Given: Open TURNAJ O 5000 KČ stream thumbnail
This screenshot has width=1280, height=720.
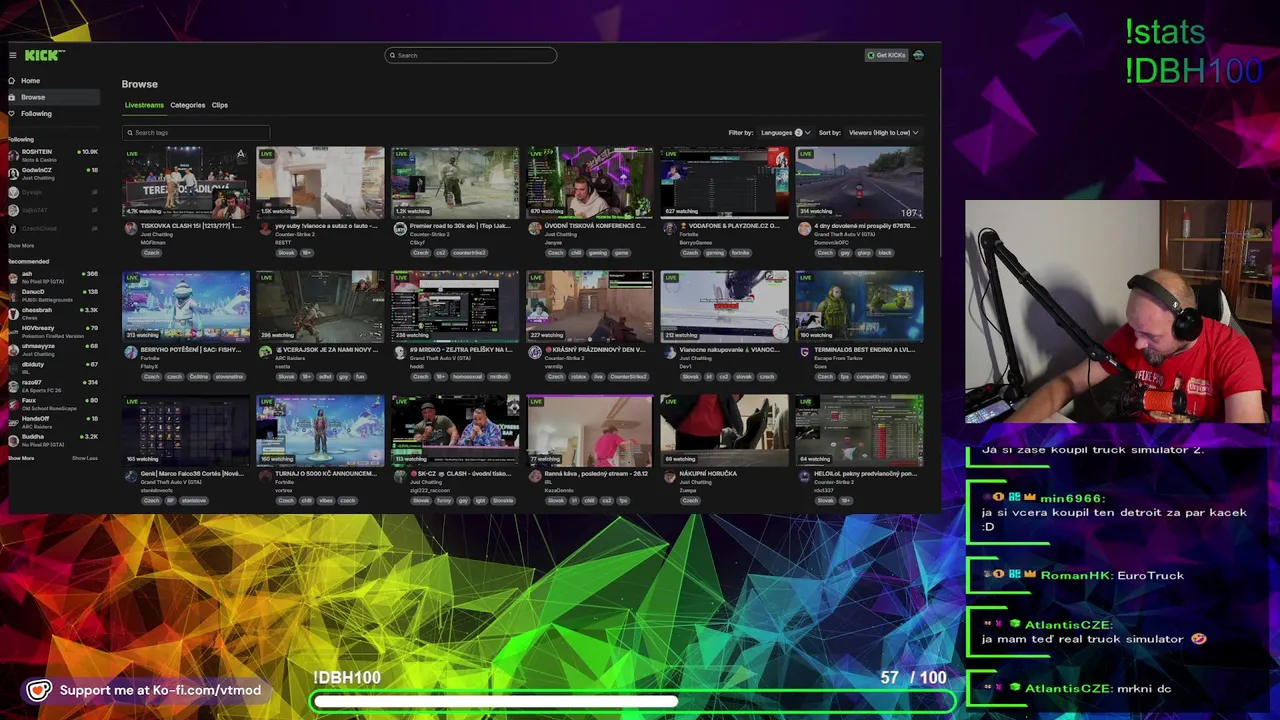Looking at the screenshot, I should point(320,430).
